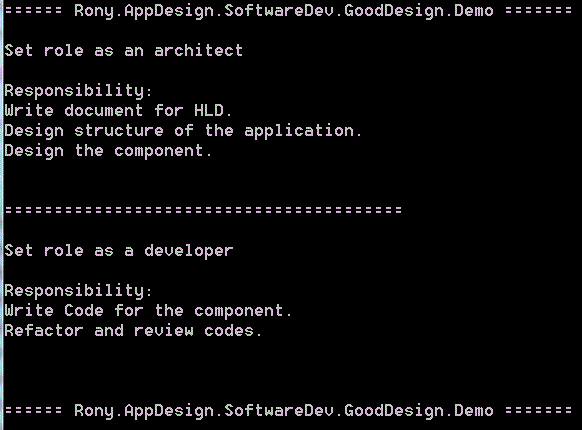Click the word 'application.' in the output
The image size is (582, 430).
tap(303, 131)
